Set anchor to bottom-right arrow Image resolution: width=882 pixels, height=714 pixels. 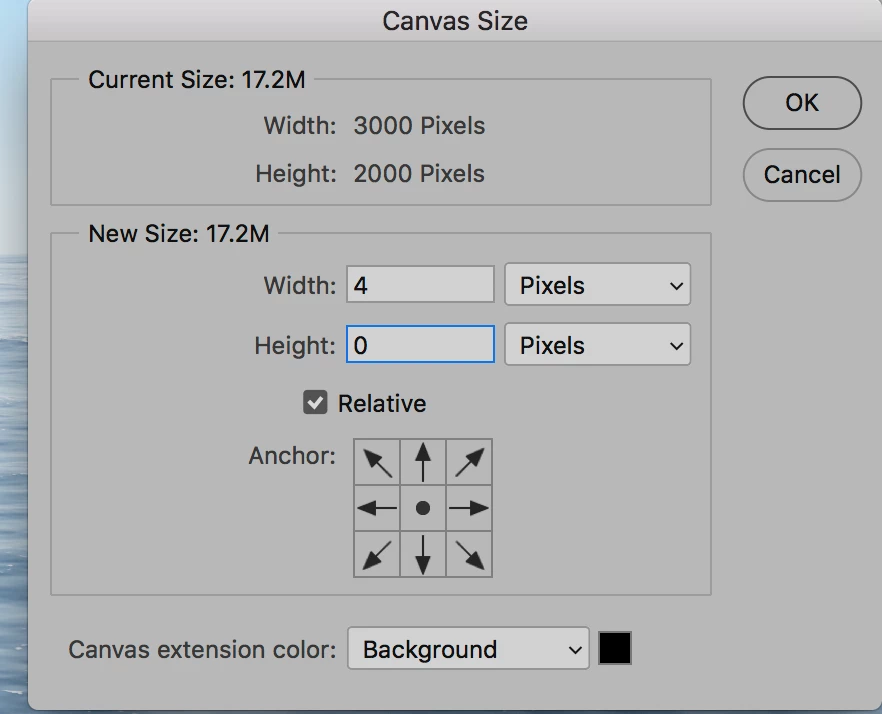[469, 554]
